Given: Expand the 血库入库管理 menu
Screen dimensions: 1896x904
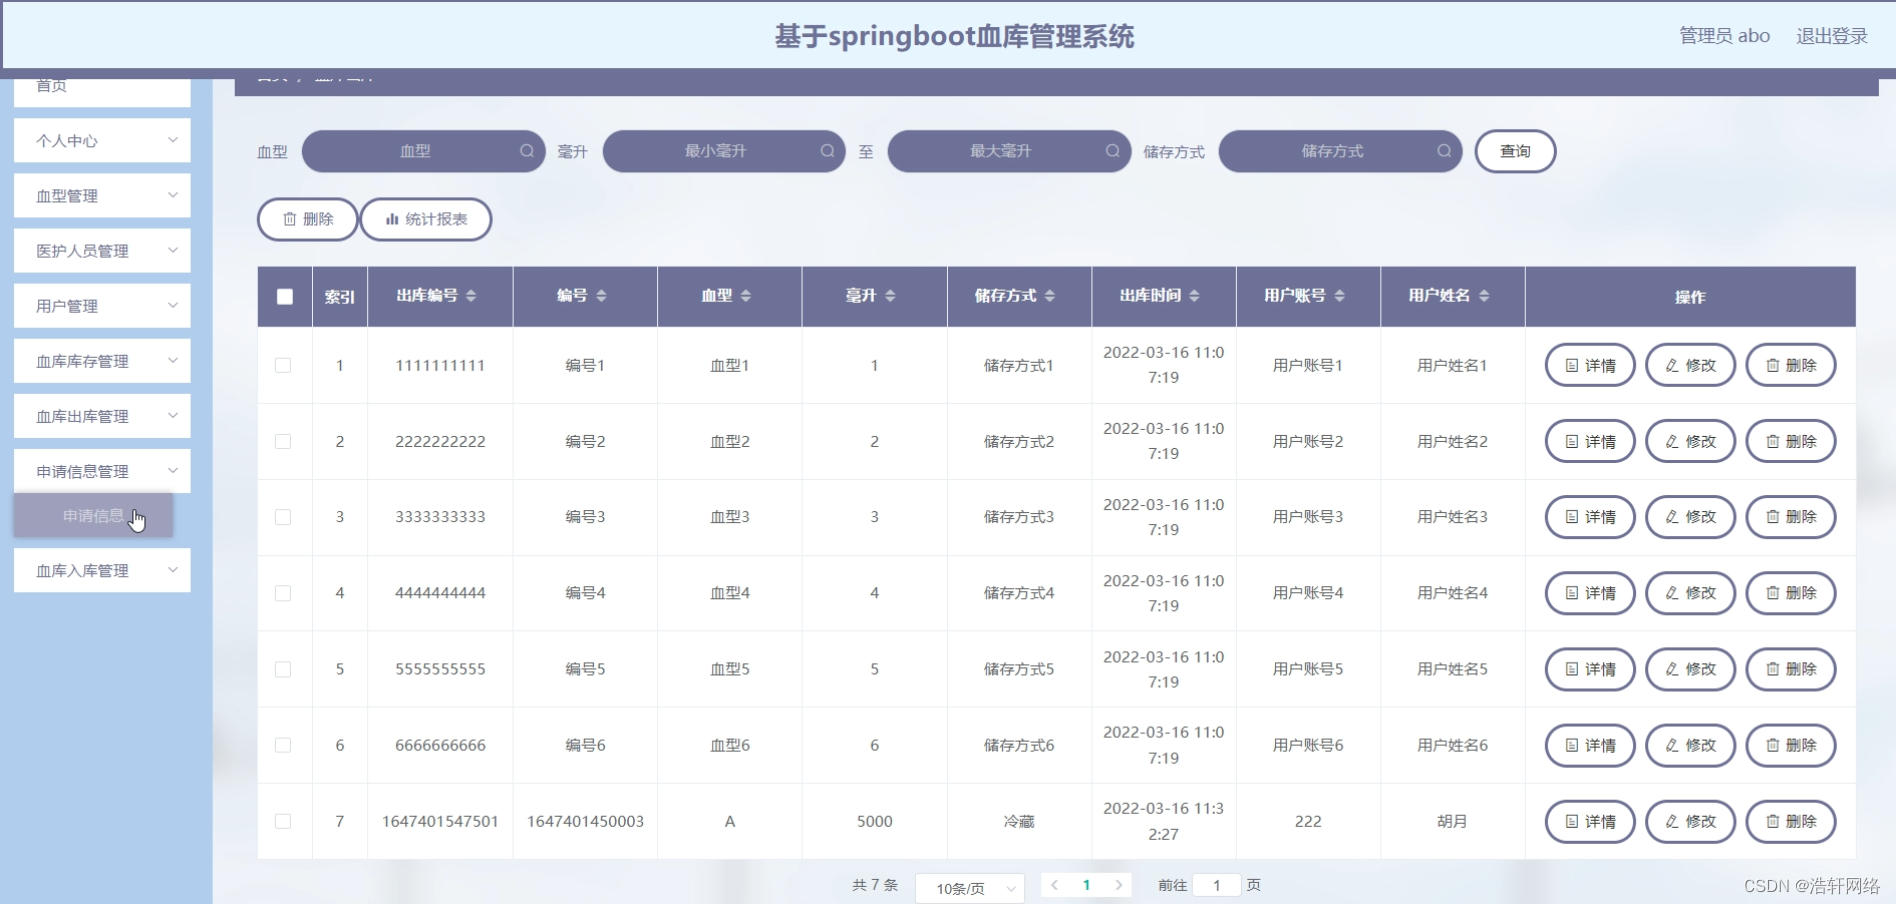Looking at the screenshot, I should click(x=101, y=570).
